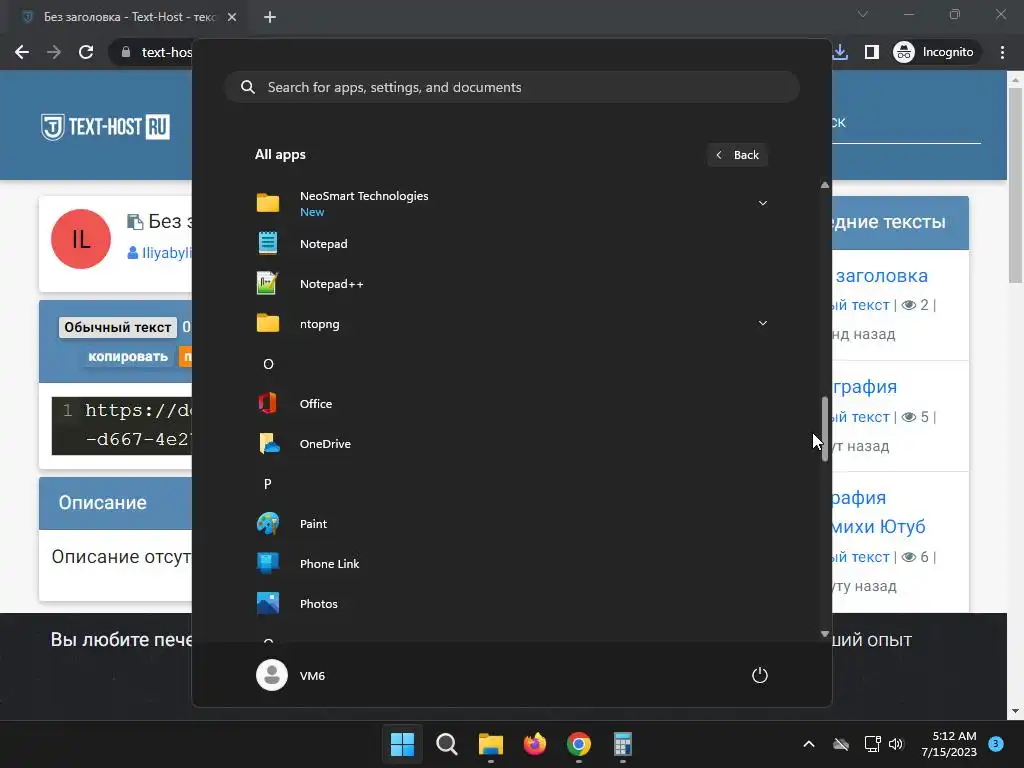Click the копировать button on page
The image size is (1024, 768).
(x=127, y=357)
